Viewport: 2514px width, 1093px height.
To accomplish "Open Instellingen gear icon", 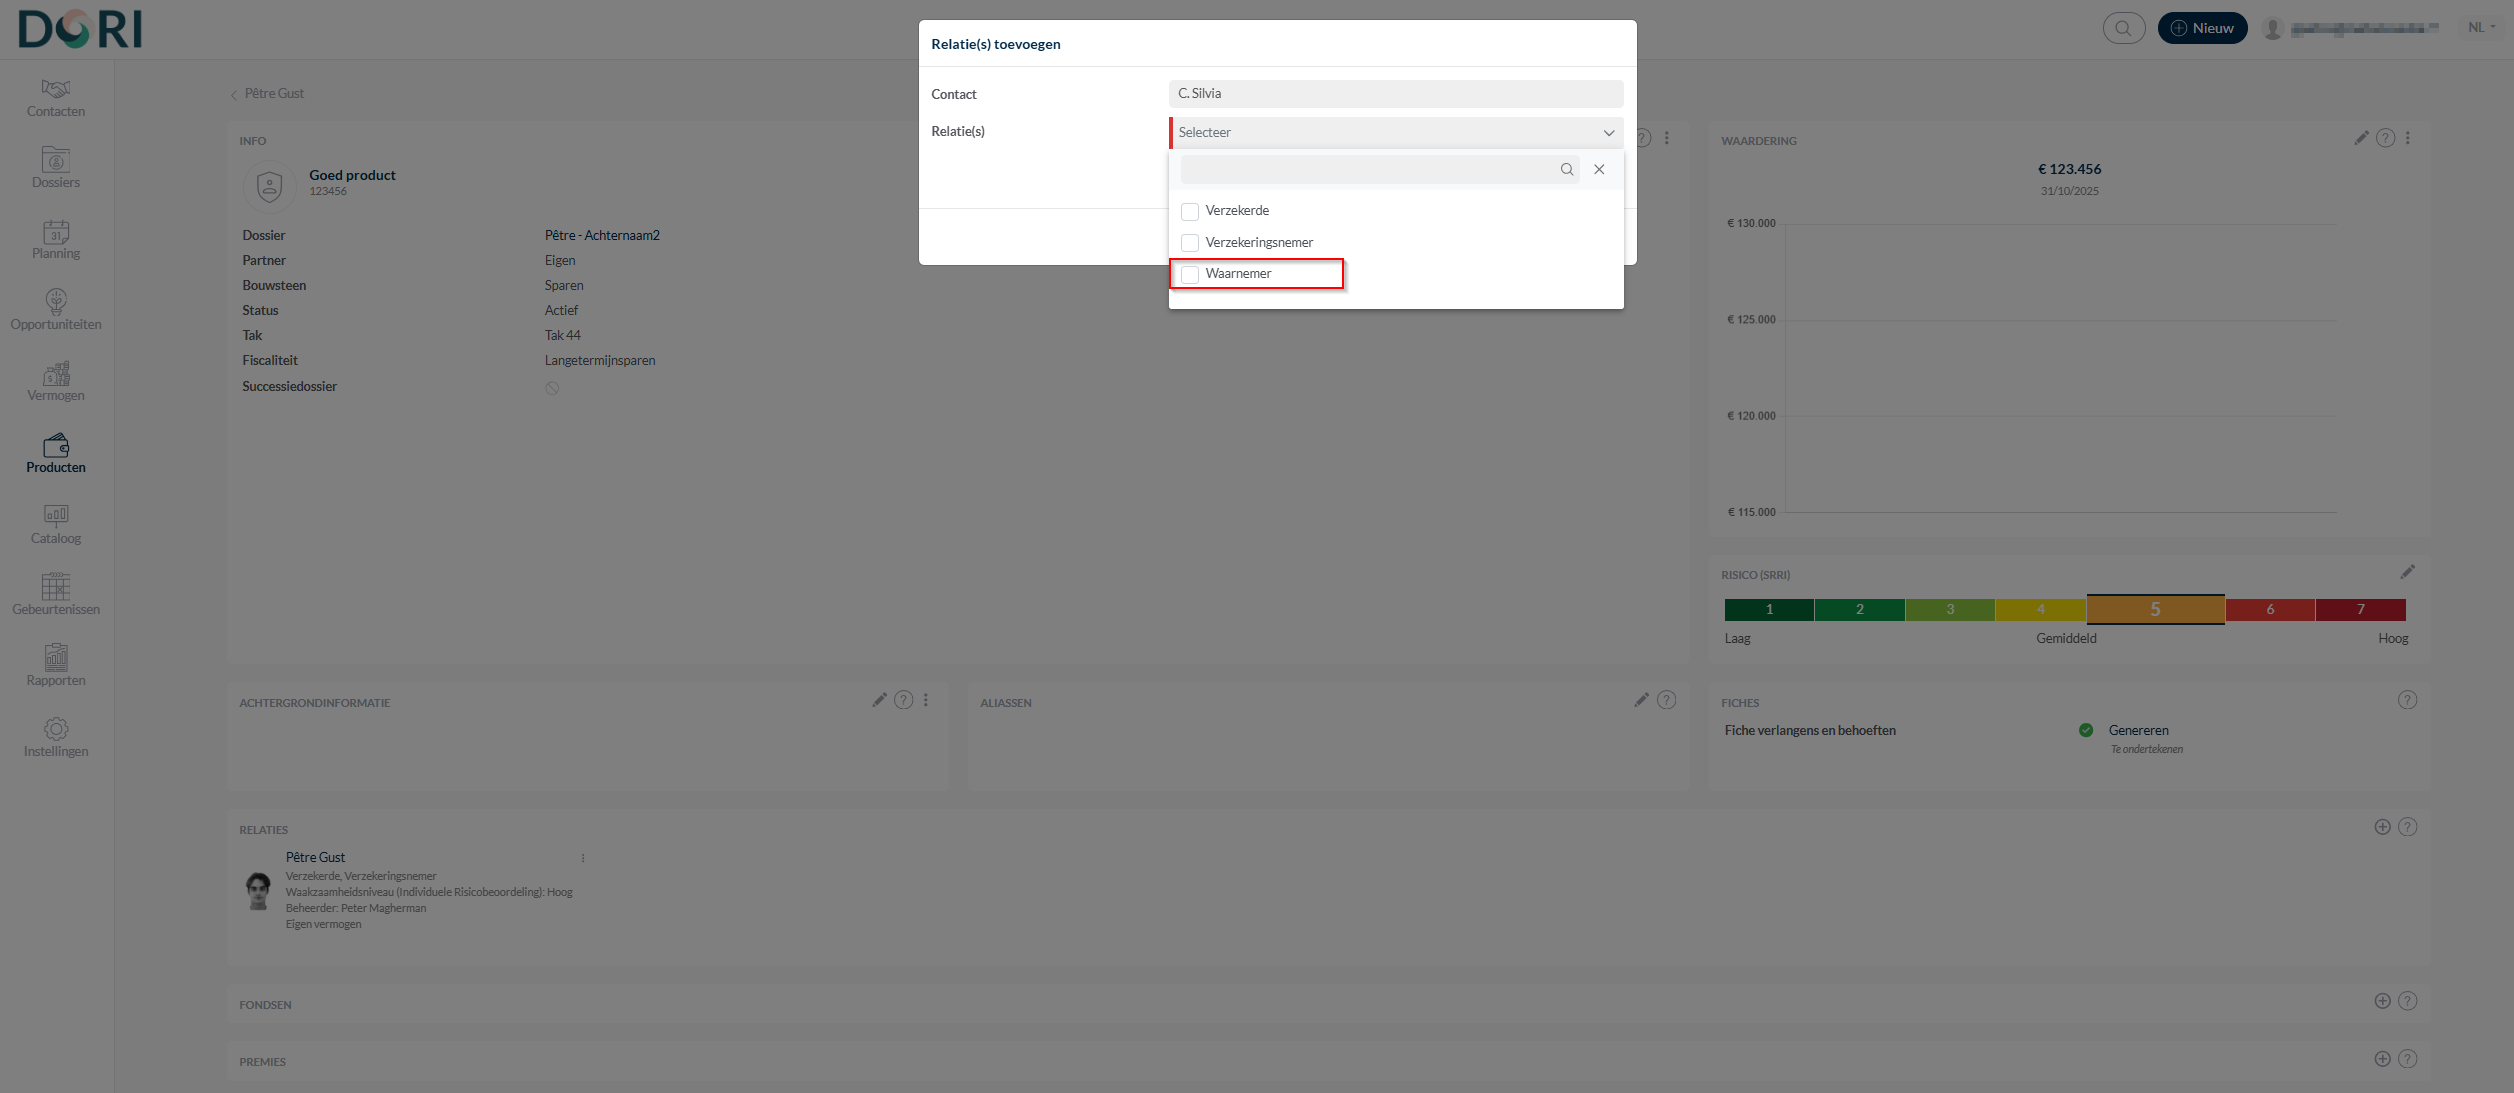I will [56, 738].
